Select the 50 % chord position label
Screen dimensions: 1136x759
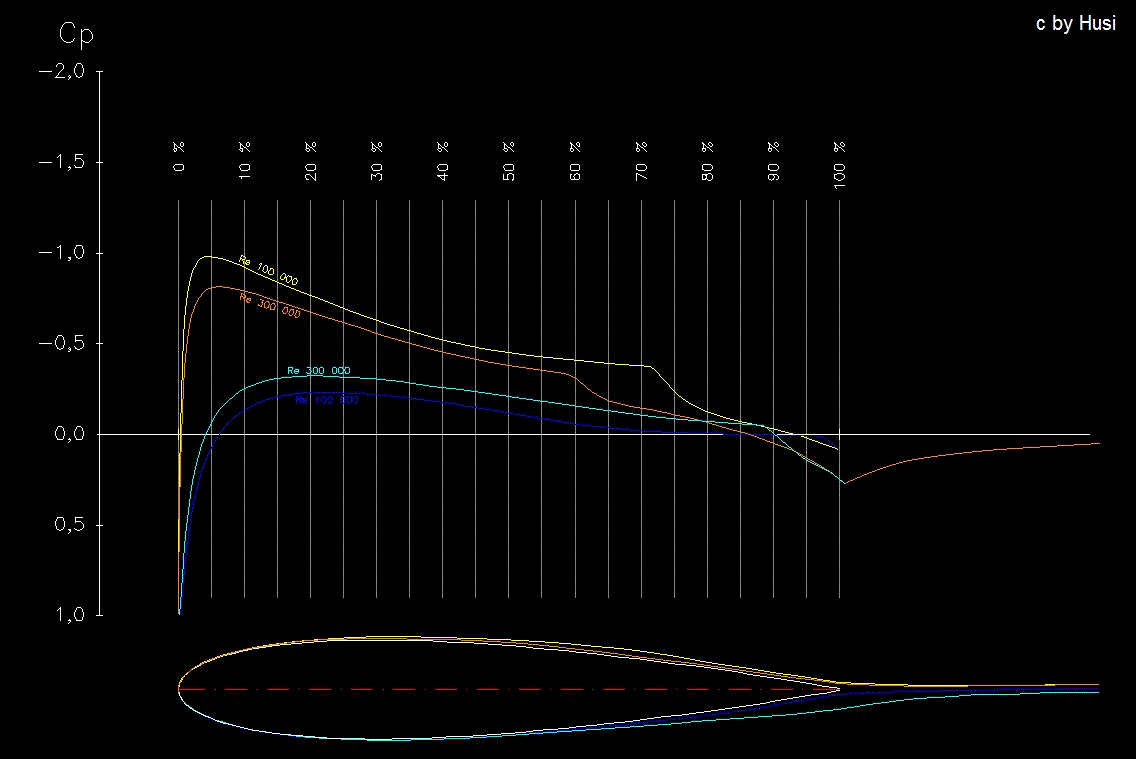pyautogui.click(x=509, y=158)
